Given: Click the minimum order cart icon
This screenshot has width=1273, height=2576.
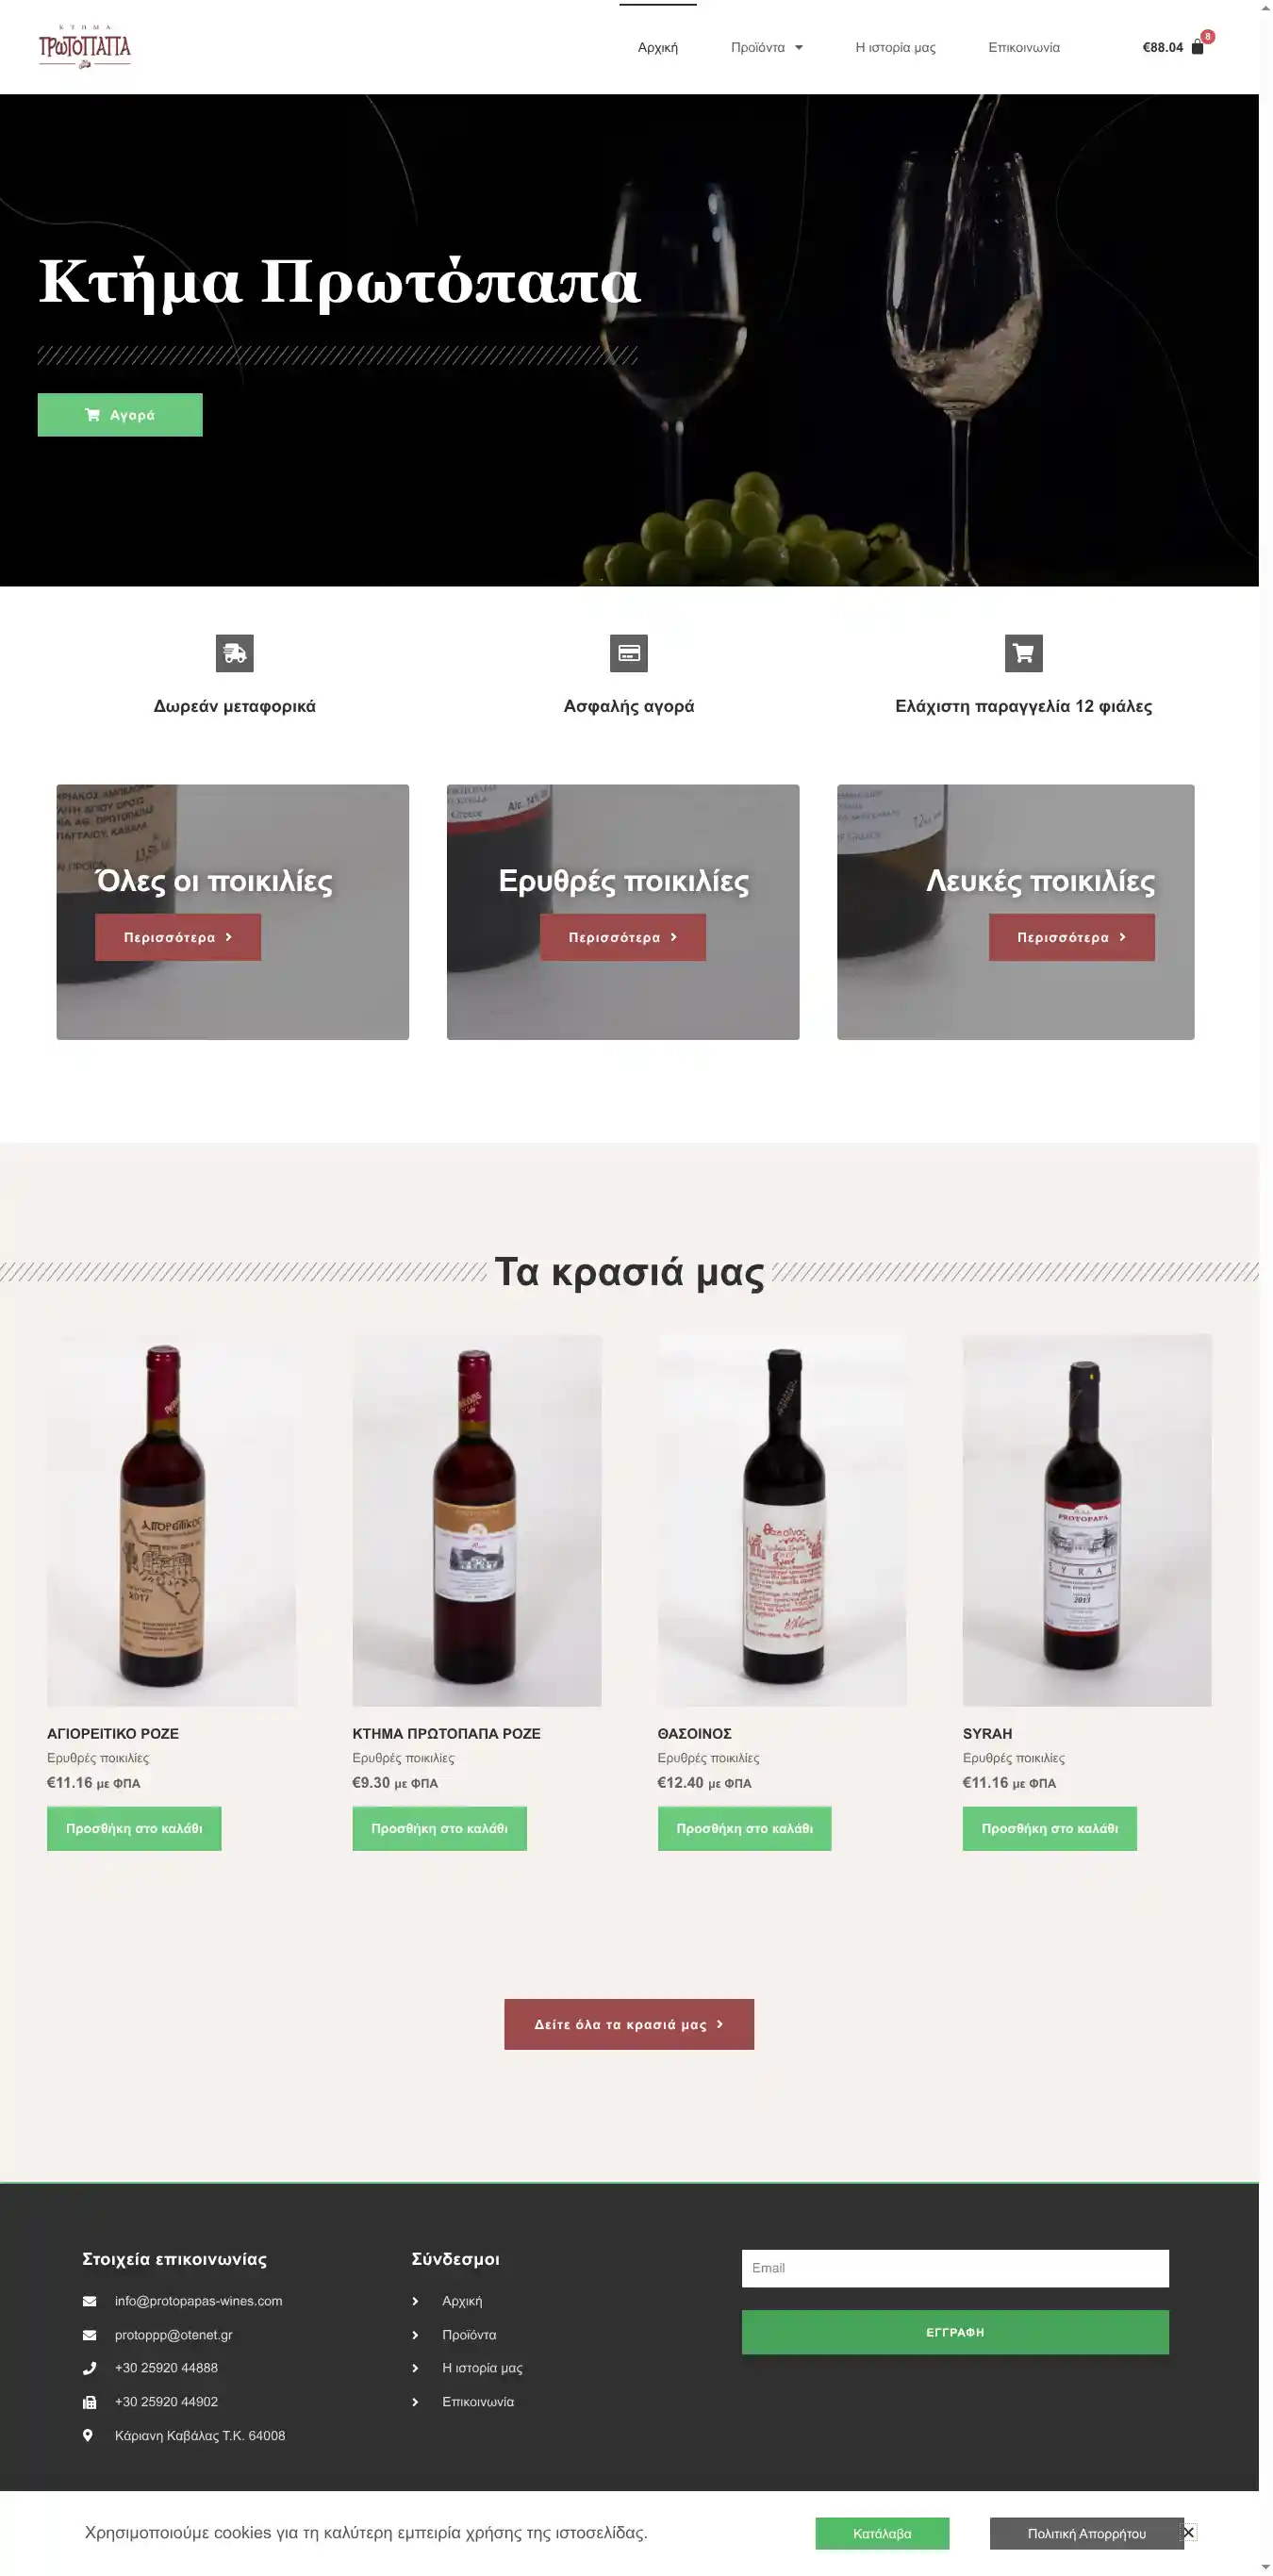Looking at the screenshot, I should point(1023,653).
